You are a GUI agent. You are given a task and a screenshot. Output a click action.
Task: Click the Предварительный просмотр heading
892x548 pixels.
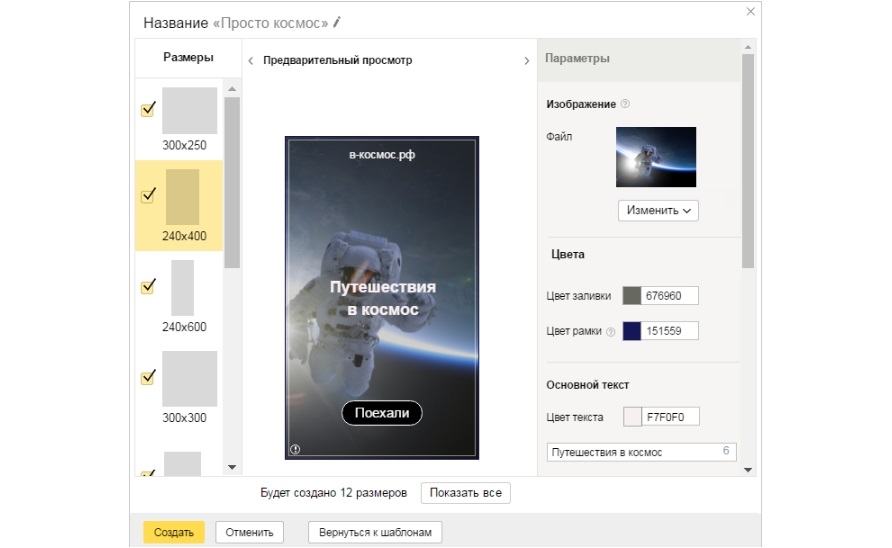tap(337, 60)
